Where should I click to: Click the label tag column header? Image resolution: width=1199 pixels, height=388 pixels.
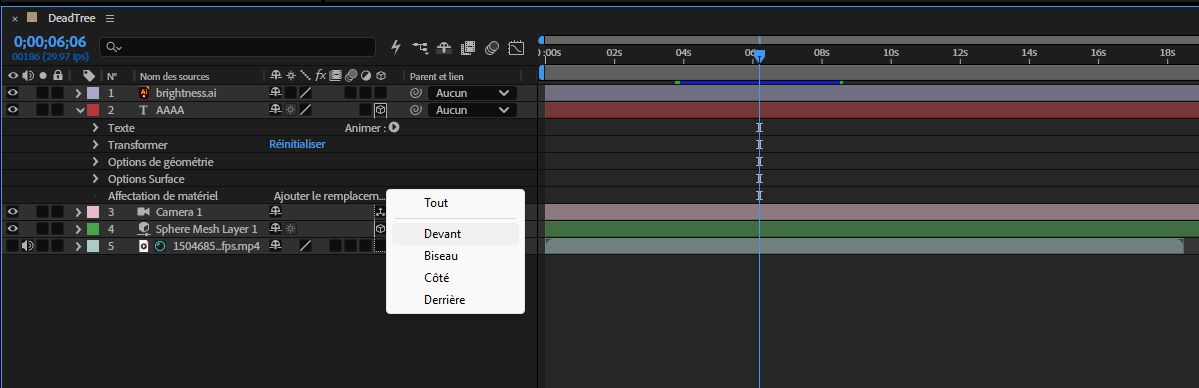click(89, 76)
